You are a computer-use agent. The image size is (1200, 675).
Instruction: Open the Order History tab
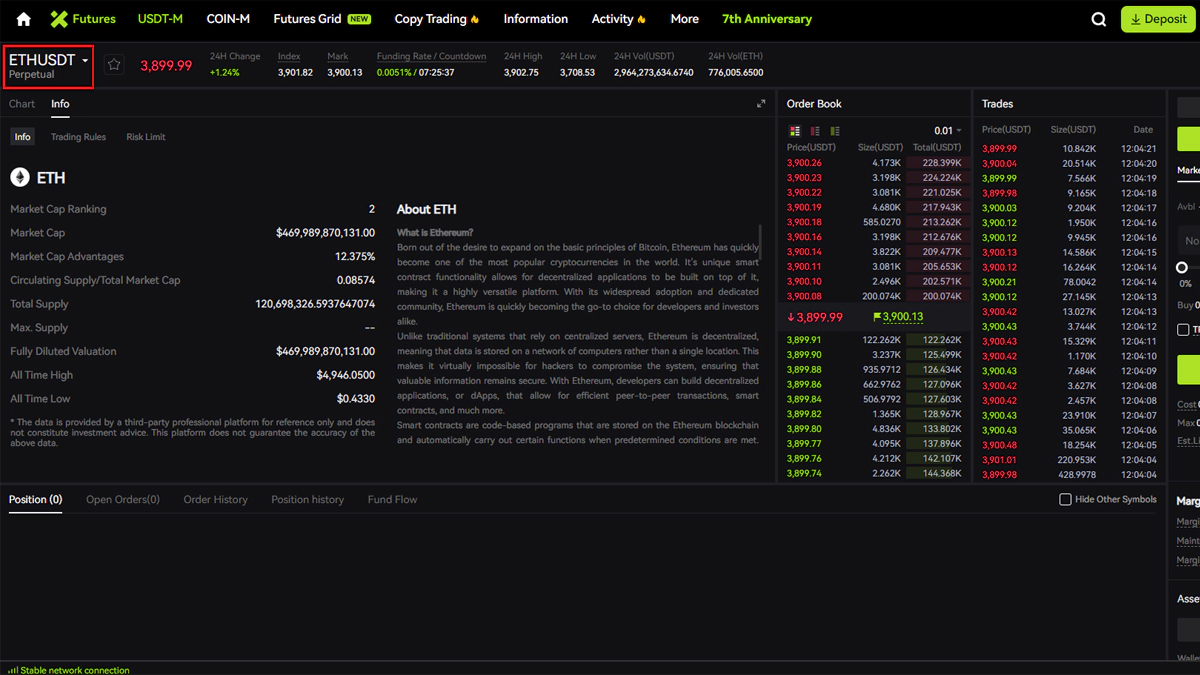(x=215, y=499)
